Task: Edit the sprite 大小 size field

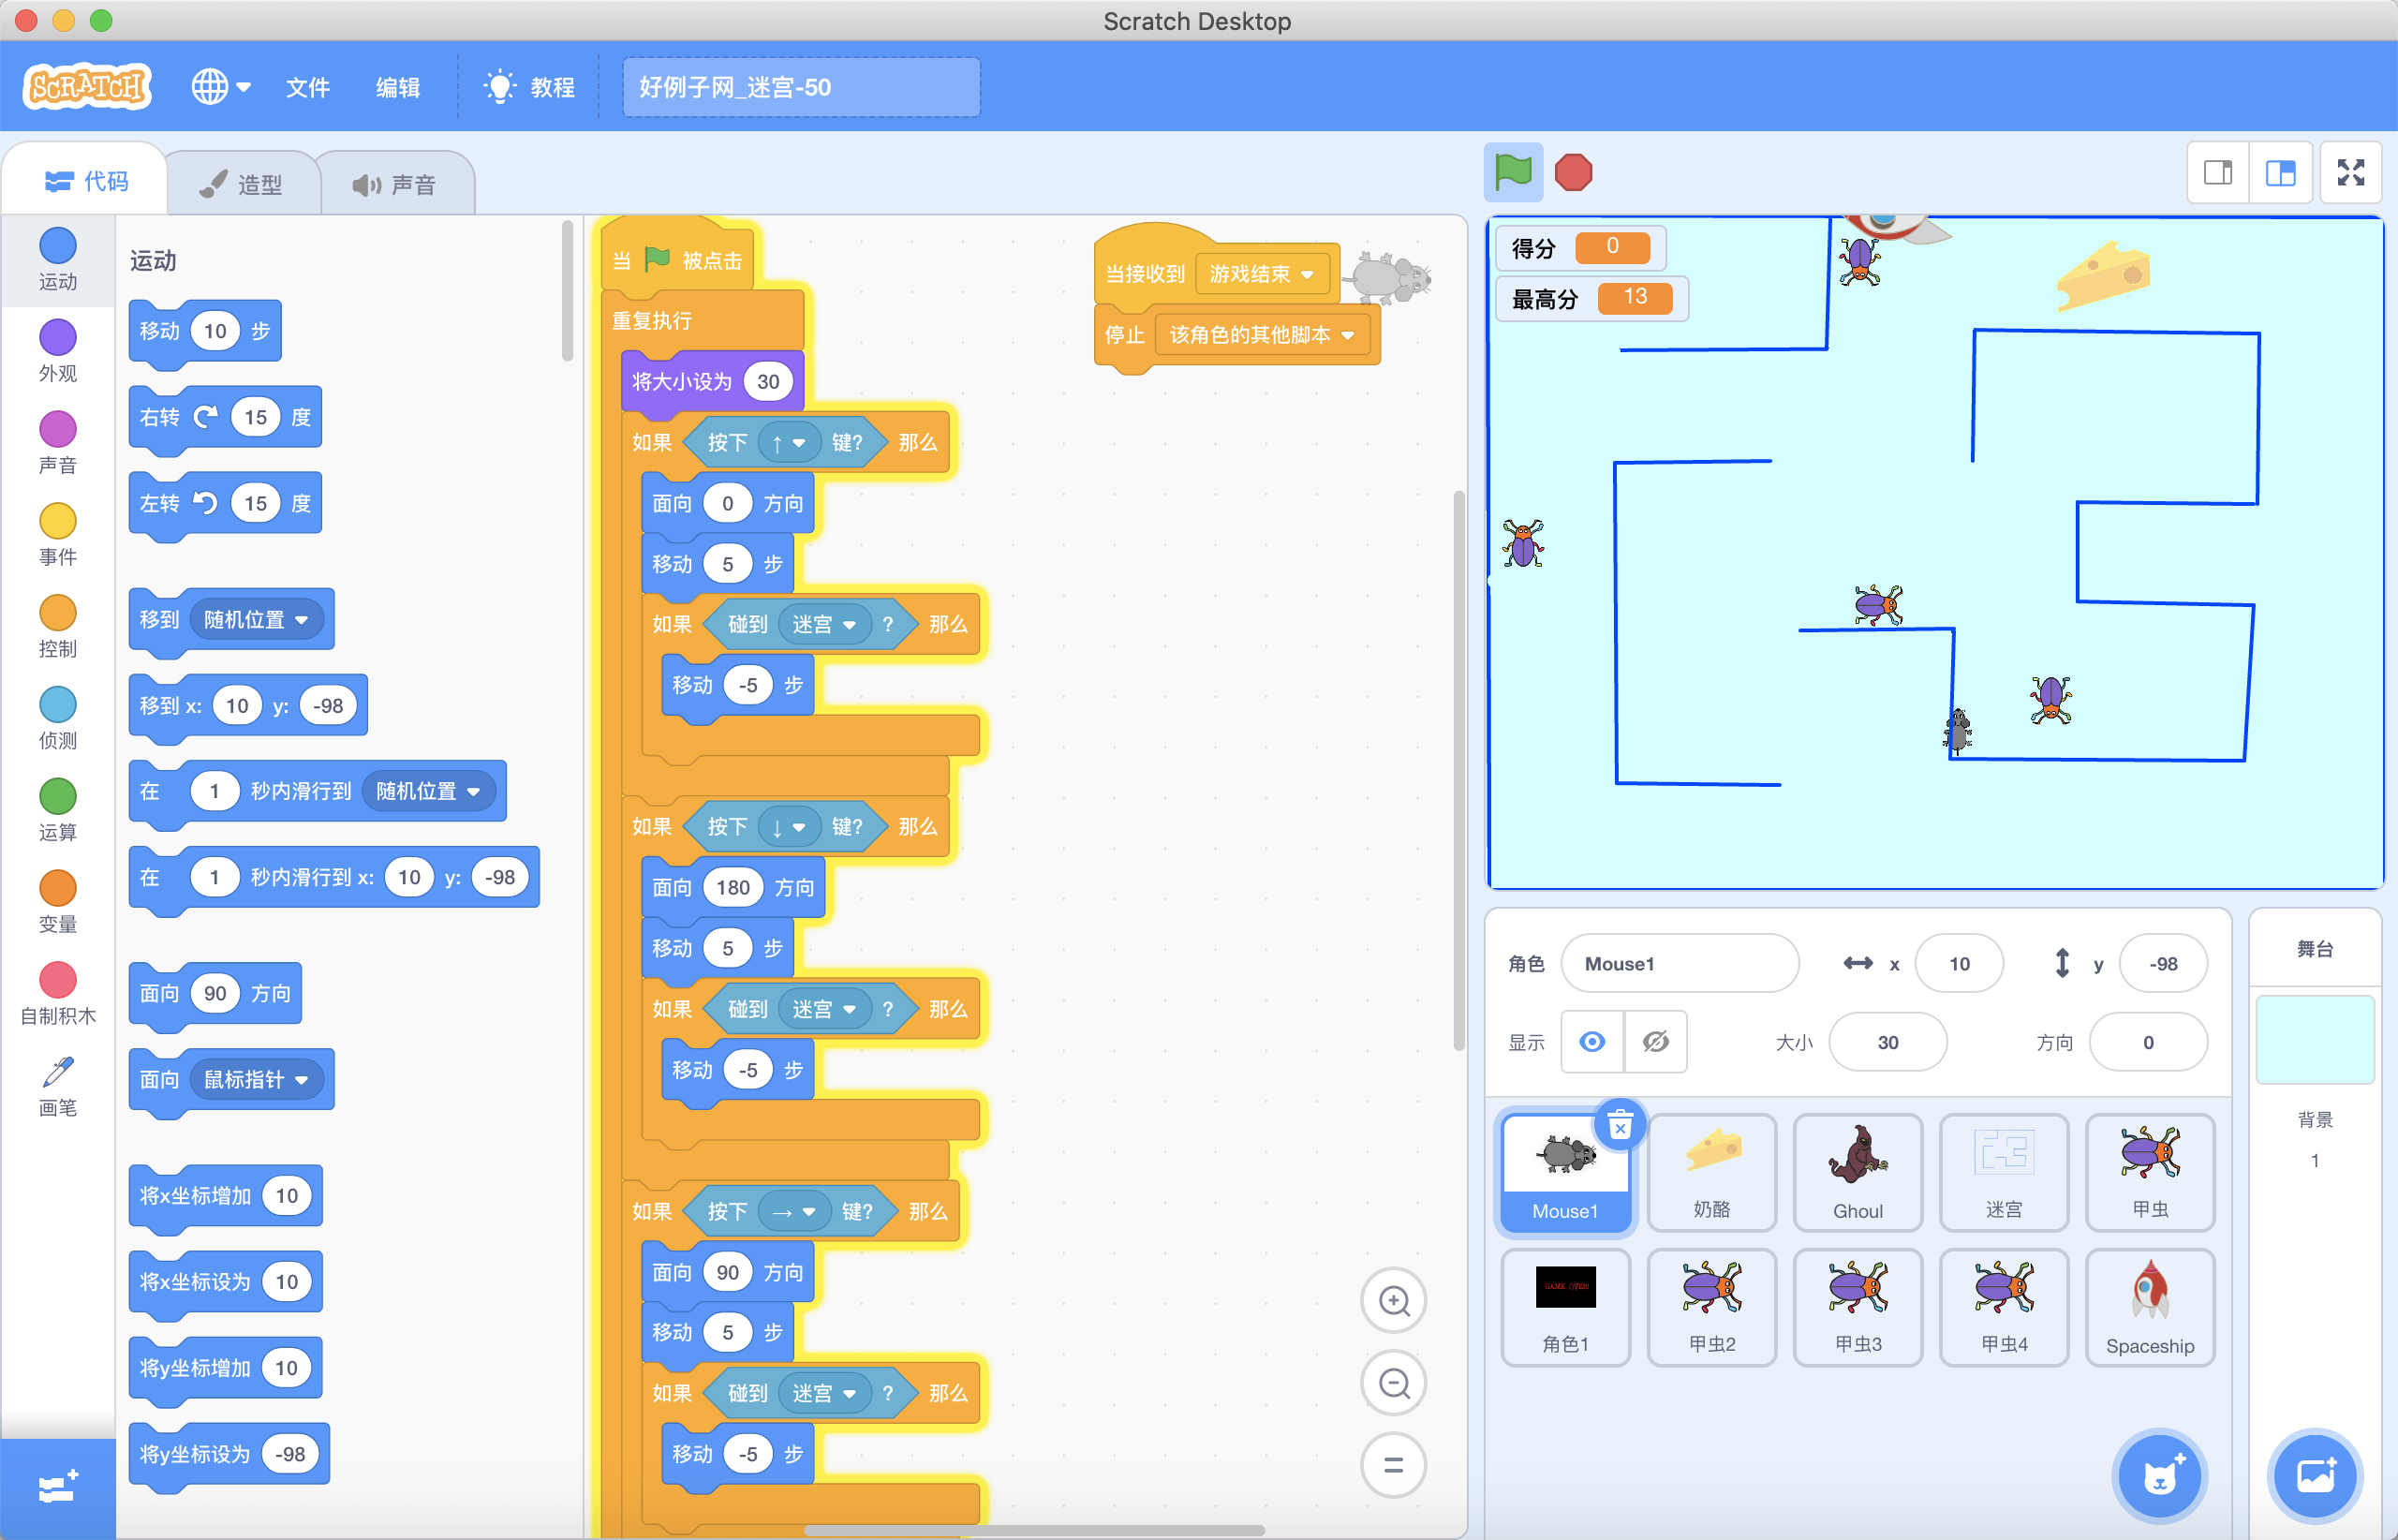Action: coord(1887,1042)
